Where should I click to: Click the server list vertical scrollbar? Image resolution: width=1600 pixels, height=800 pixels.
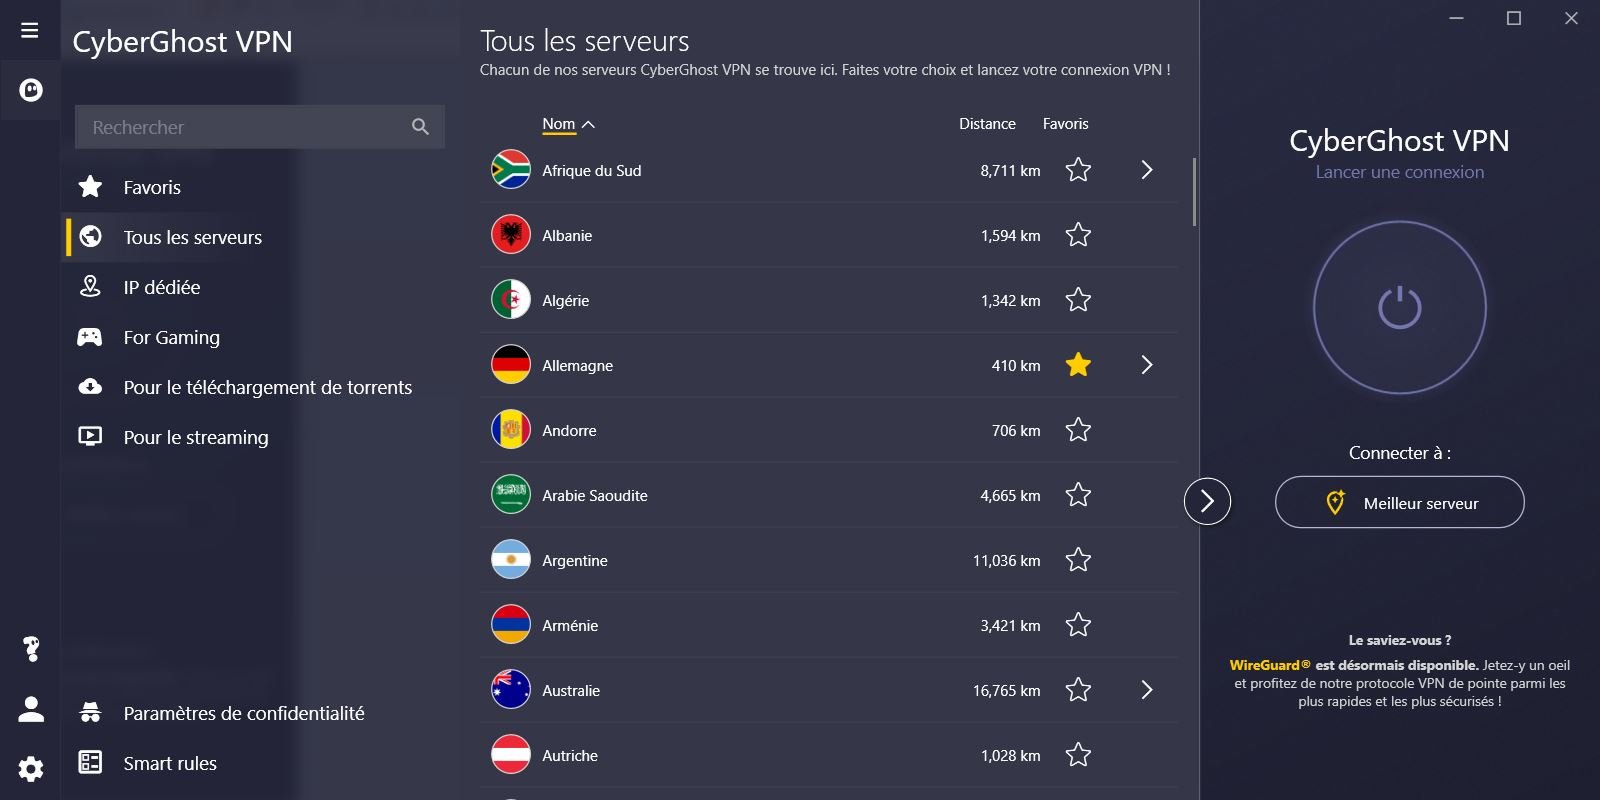pyautogui.click(x=1194, y=191)
